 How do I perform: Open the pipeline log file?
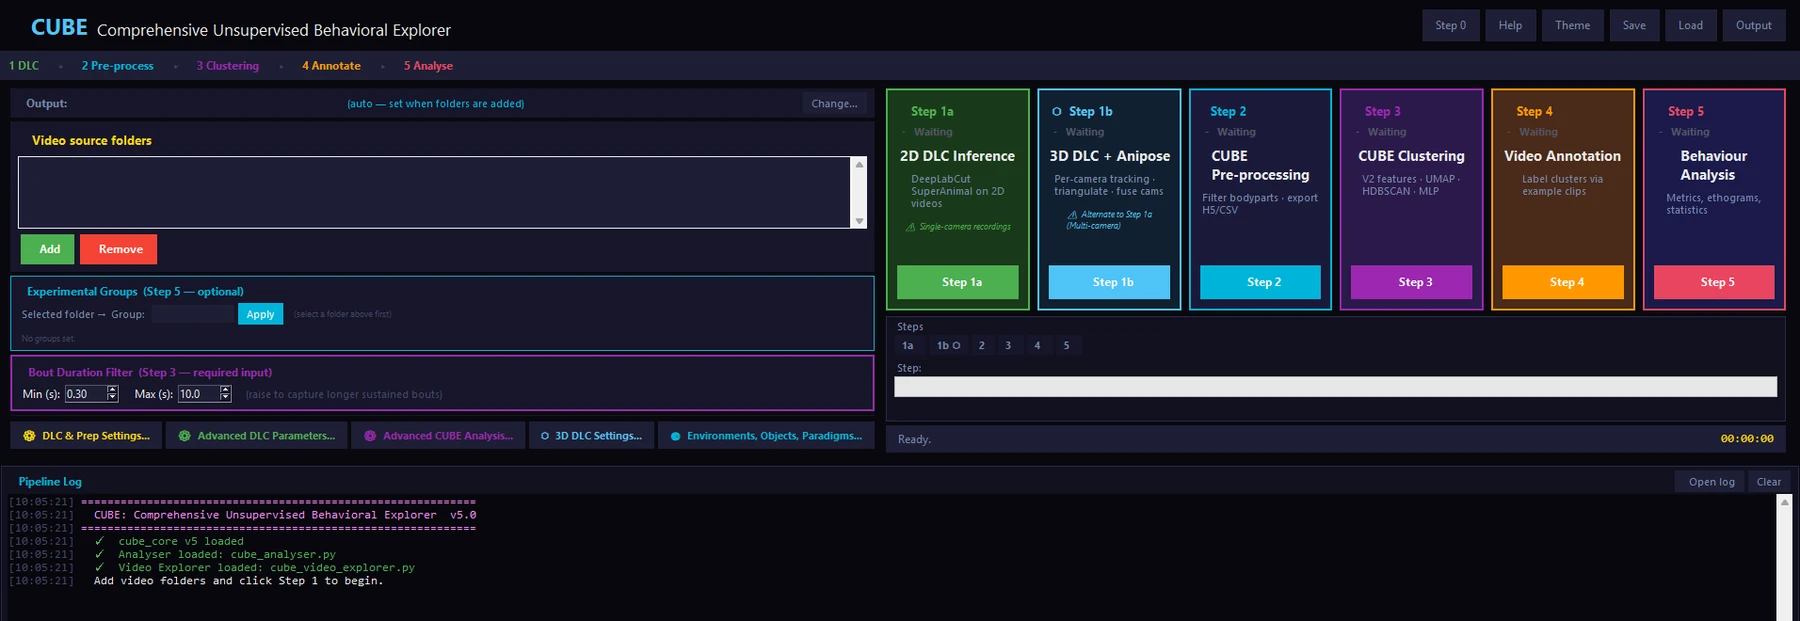tap(1711, 482)
